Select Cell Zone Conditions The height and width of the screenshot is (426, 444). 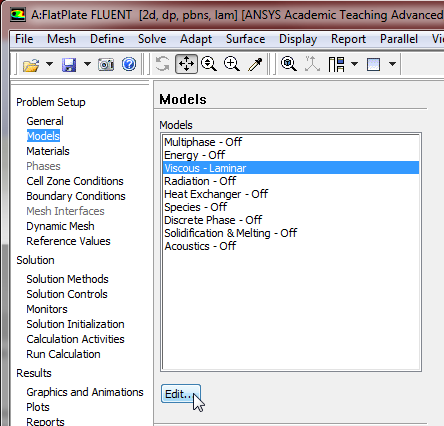[75, 181]
